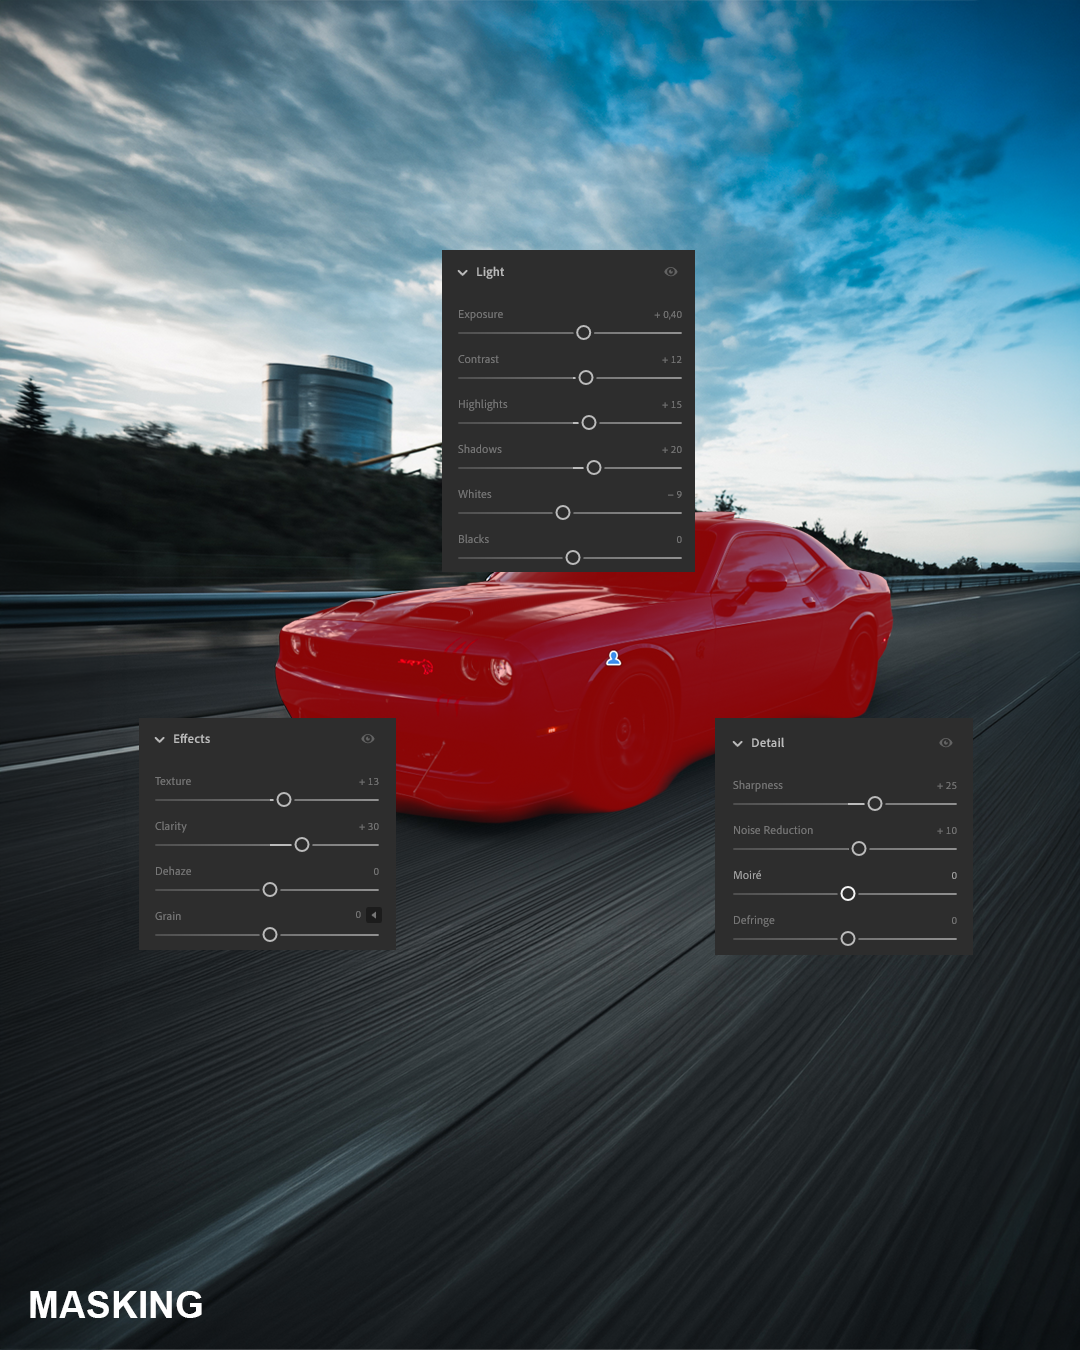The image size is (1080, 1350).
Task: Toggle the Effects panel eye icon
Action: coord(368,739)
